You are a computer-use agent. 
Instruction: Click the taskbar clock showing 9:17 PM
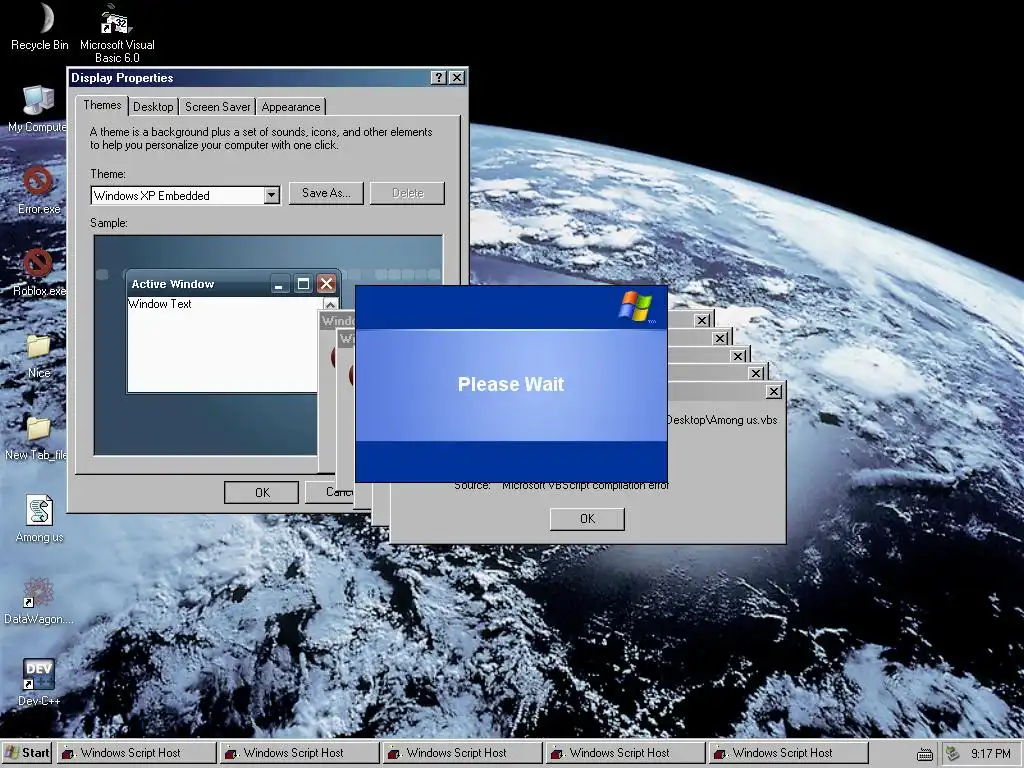pyautogui.click(x=990, y=754)
